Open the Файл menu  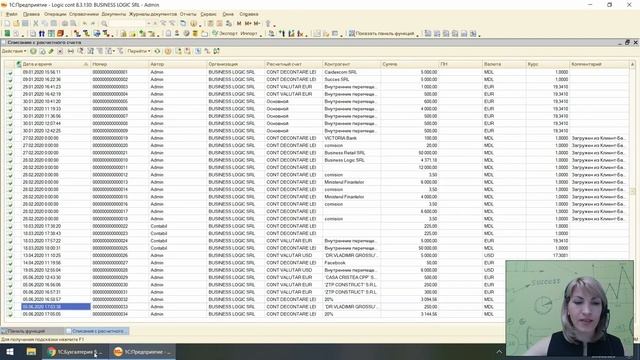[x=11, y=14]
